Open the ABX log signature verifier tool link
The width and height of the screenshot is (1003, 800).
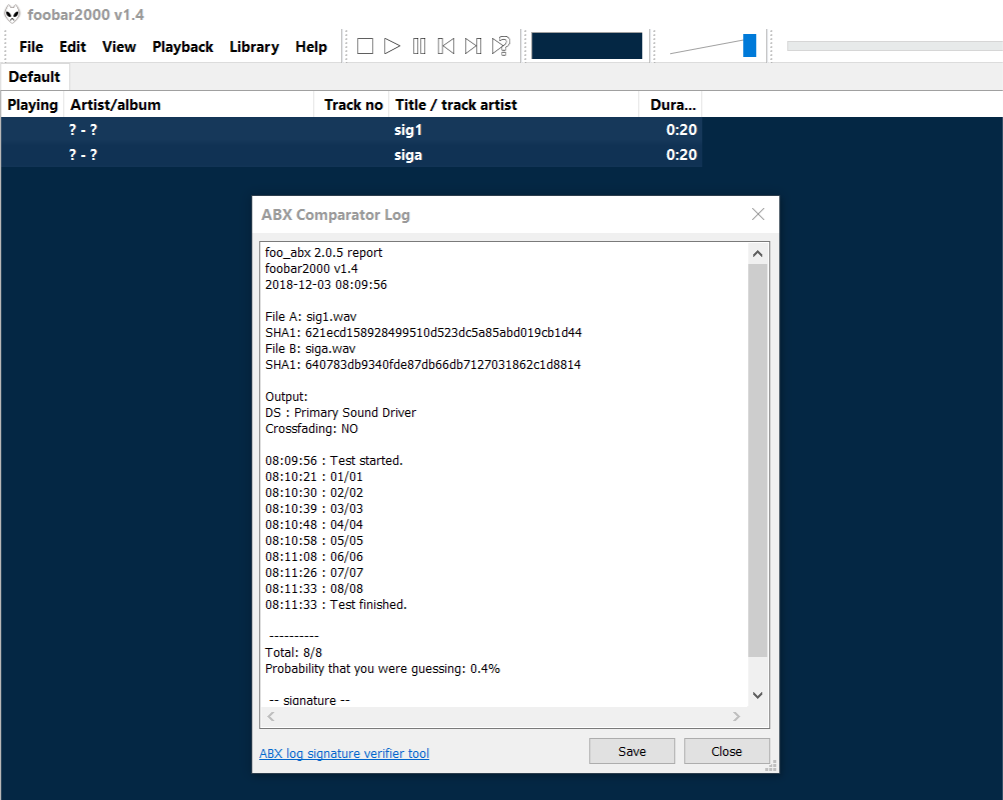pyautogui.click(x=344, y=753)
